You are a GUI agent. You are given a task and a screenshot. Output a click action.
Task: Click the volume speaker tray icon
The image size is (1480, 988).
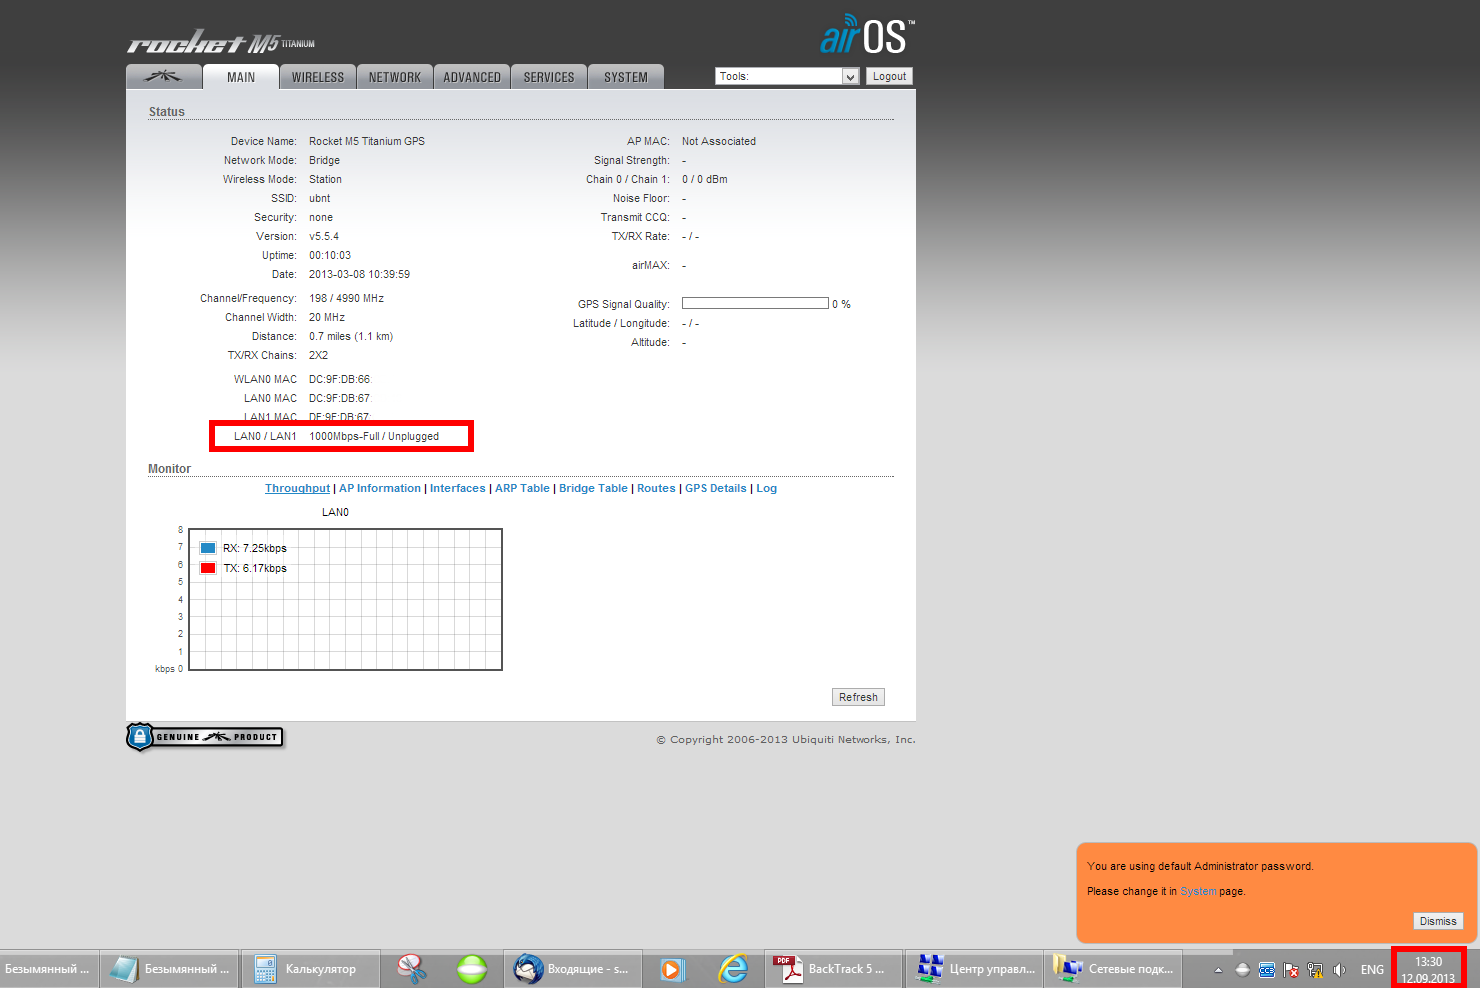[x=1339, y=970]
